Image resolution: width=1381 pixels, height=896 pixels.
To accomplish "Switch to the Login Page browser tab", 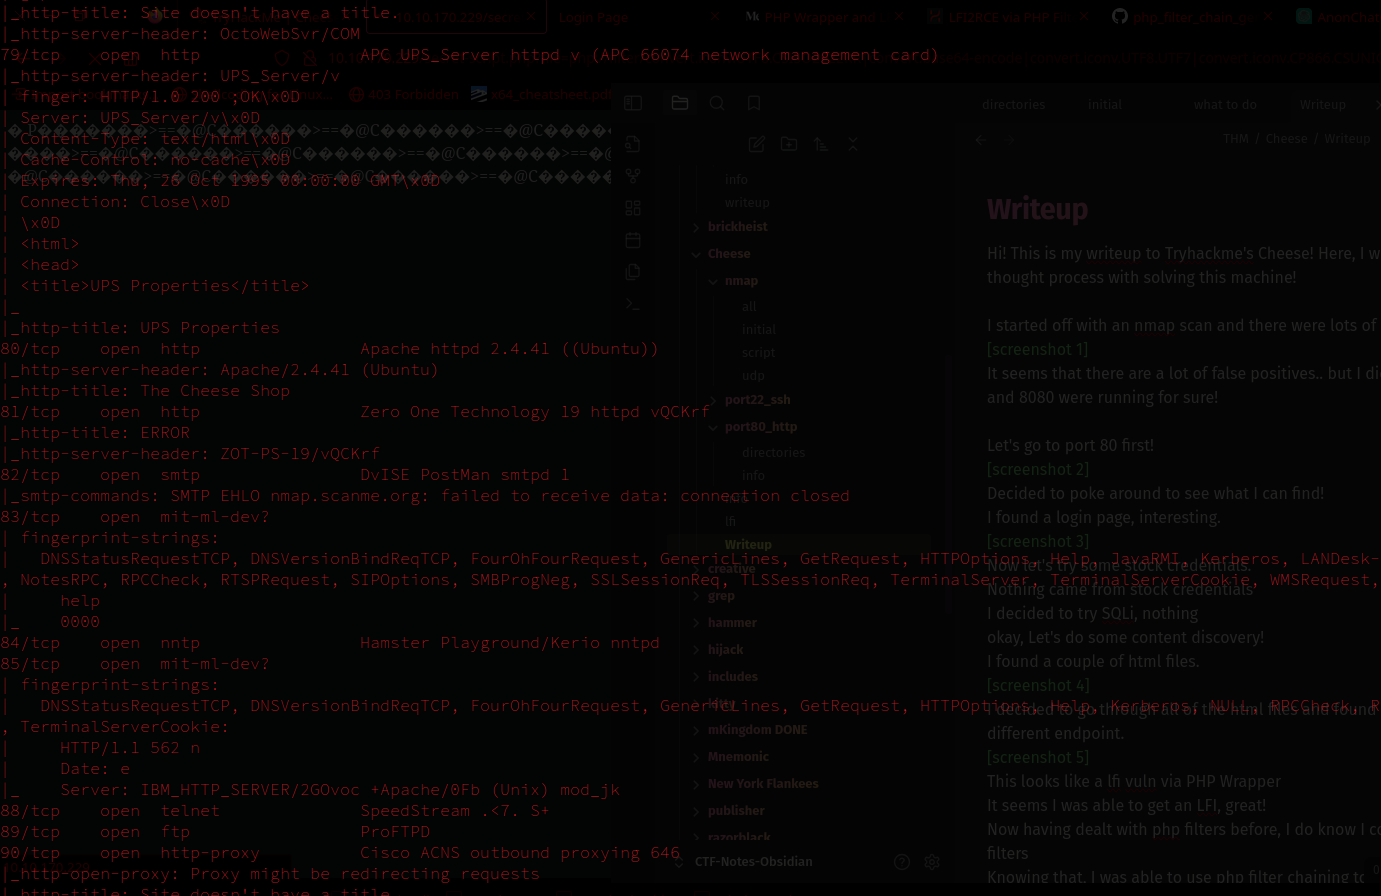I will point(594,17).
